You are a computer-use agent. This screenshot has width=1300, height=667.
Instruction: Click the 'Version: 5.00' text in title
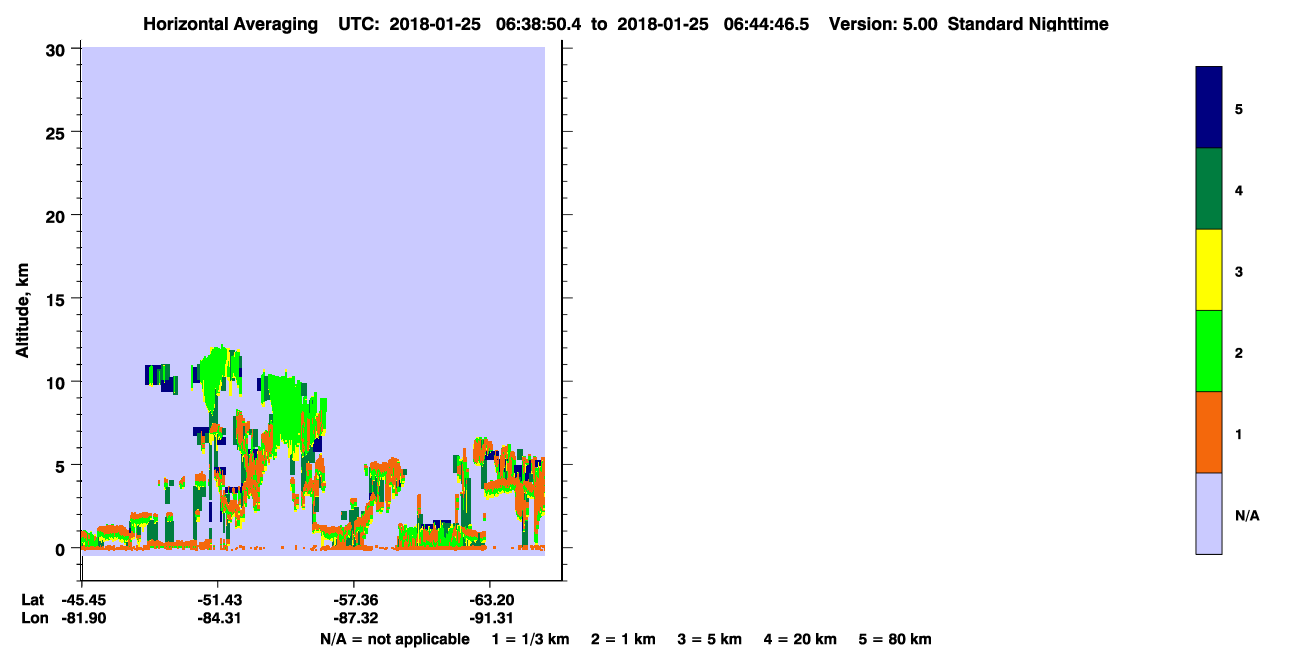[884, 24]
